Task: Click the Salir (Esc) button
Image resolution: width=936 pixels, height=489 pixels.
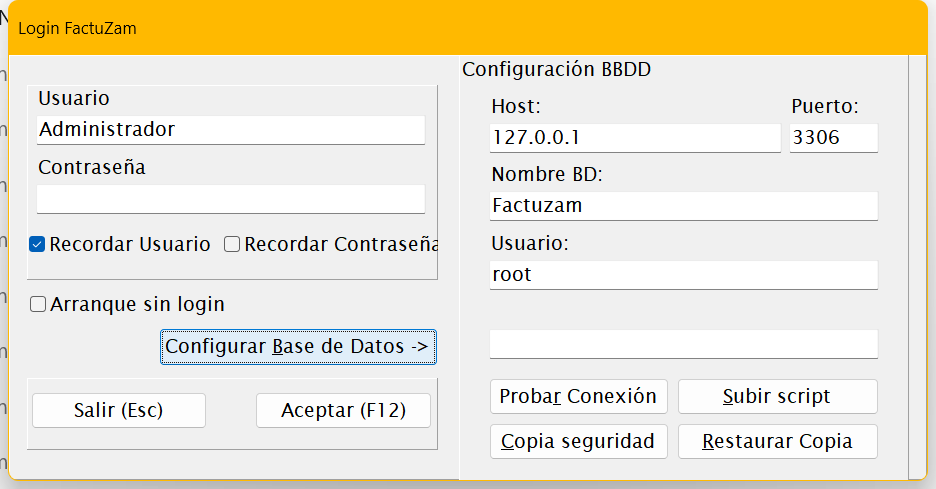Action: pos(119,410)
